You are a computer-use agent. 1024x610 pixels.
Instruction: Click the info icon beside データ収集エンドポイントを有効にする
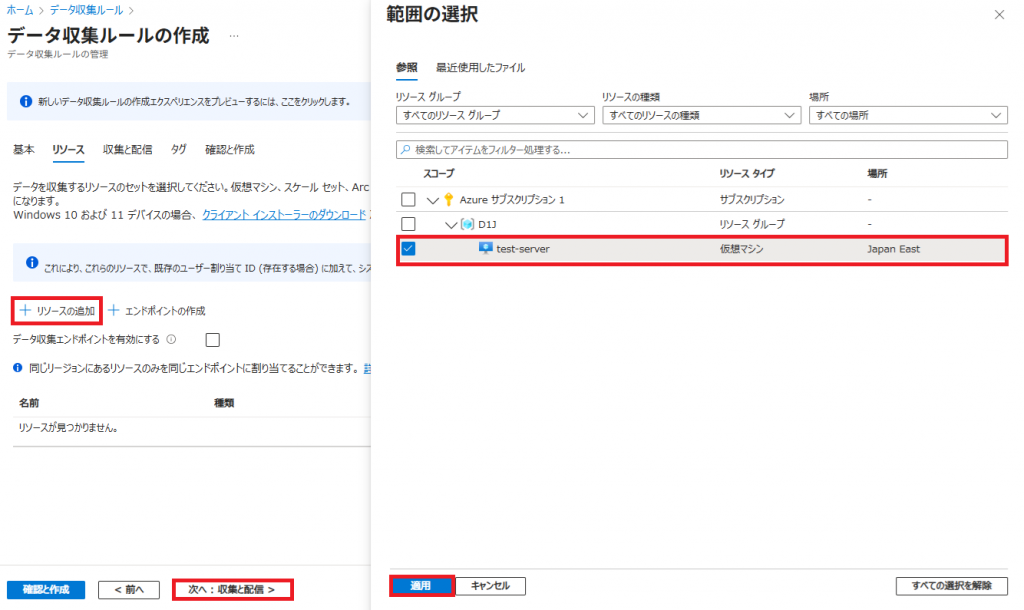click(171, 339)
